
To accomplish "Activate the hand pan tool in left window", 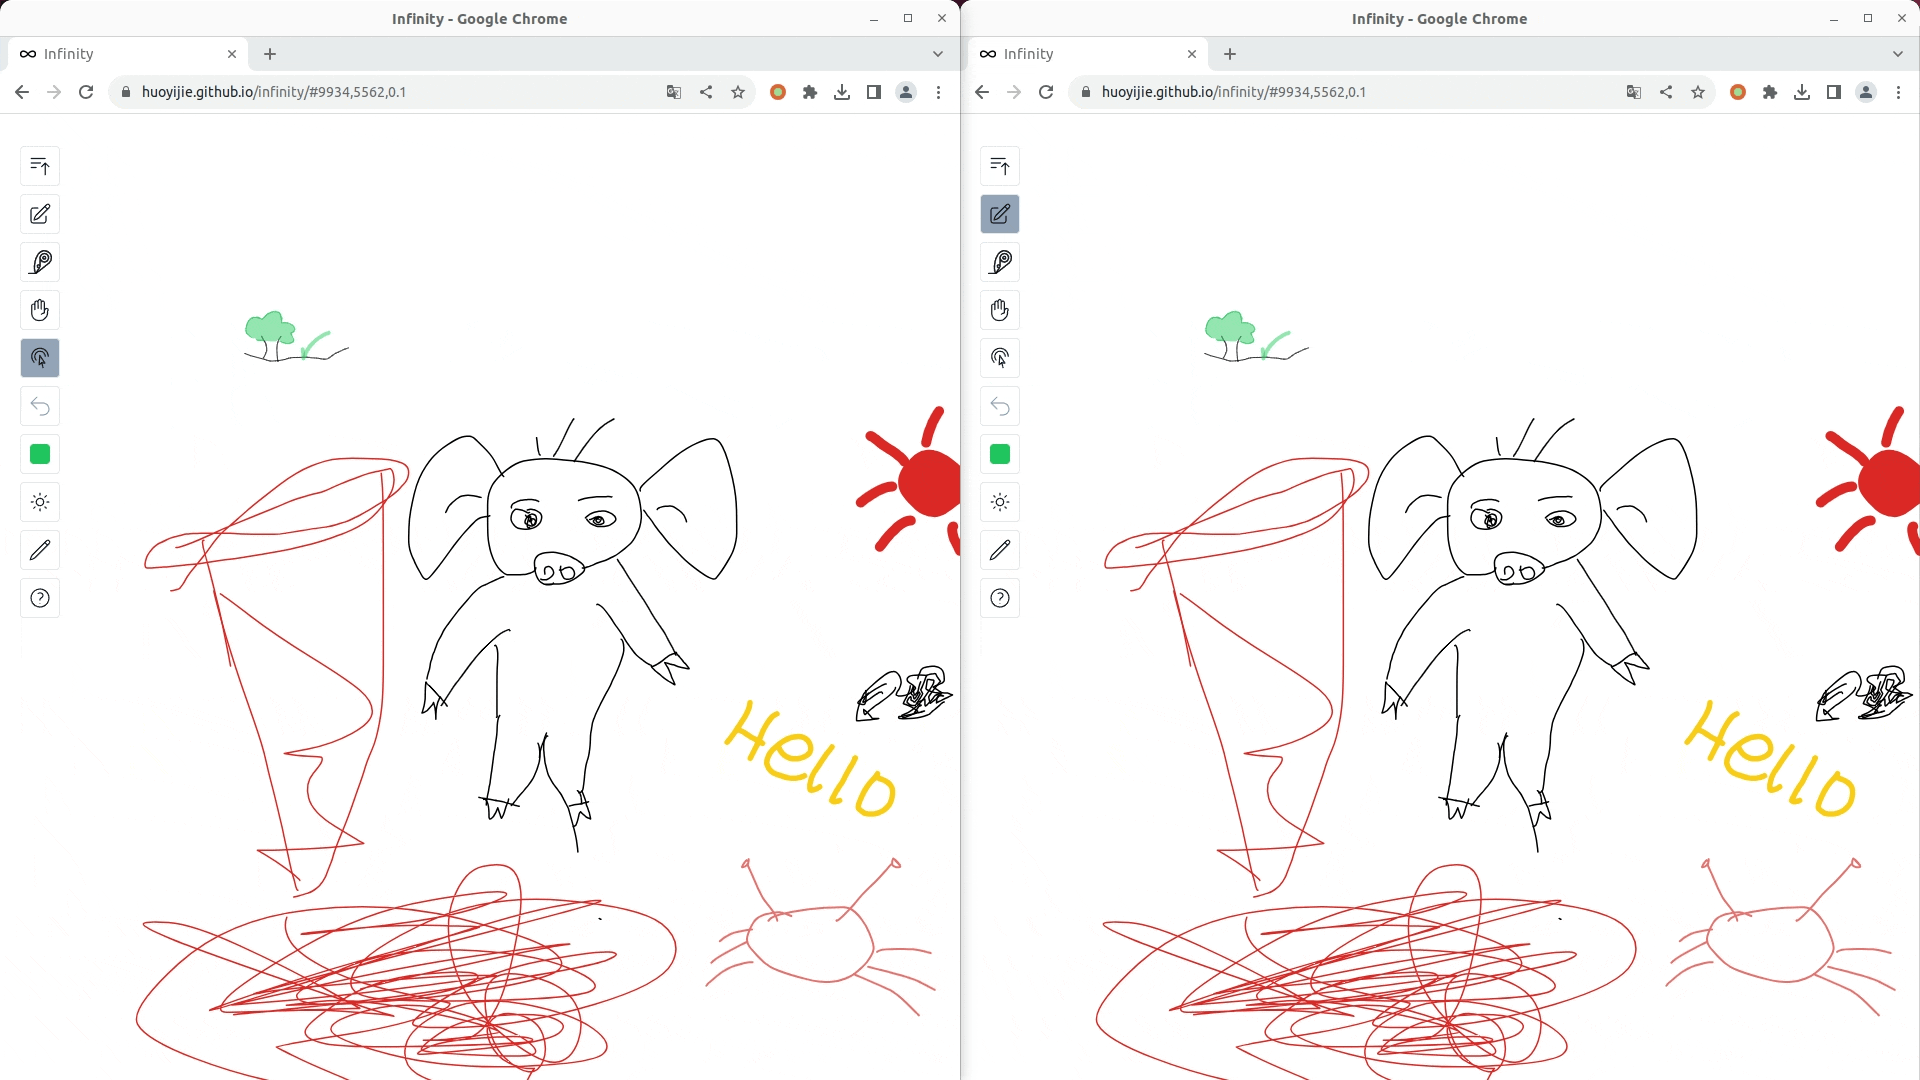I will click(x=40, y=310).
